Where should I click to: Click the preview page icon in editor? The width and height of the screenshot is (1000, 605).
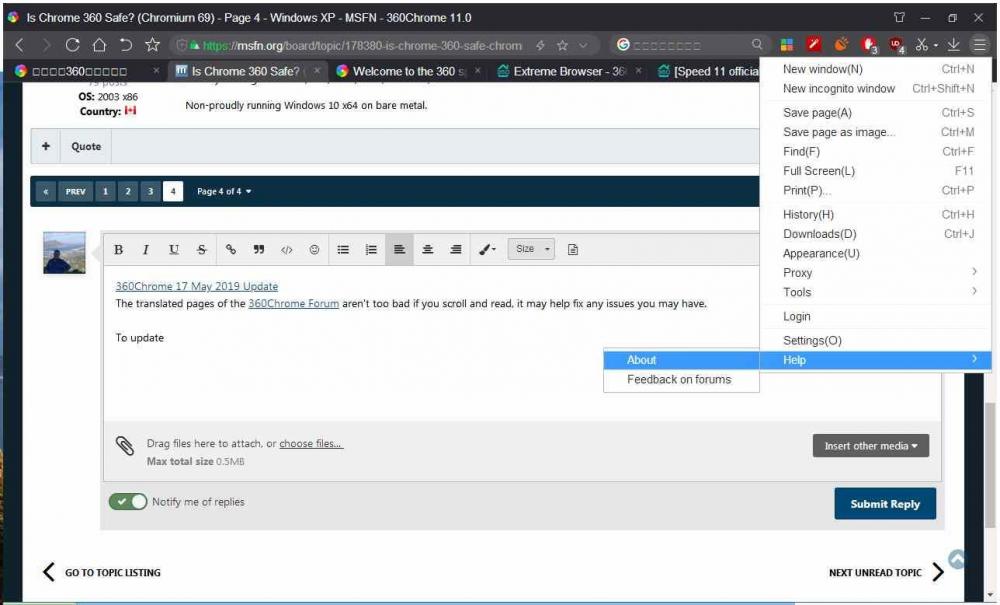point(573,249)
